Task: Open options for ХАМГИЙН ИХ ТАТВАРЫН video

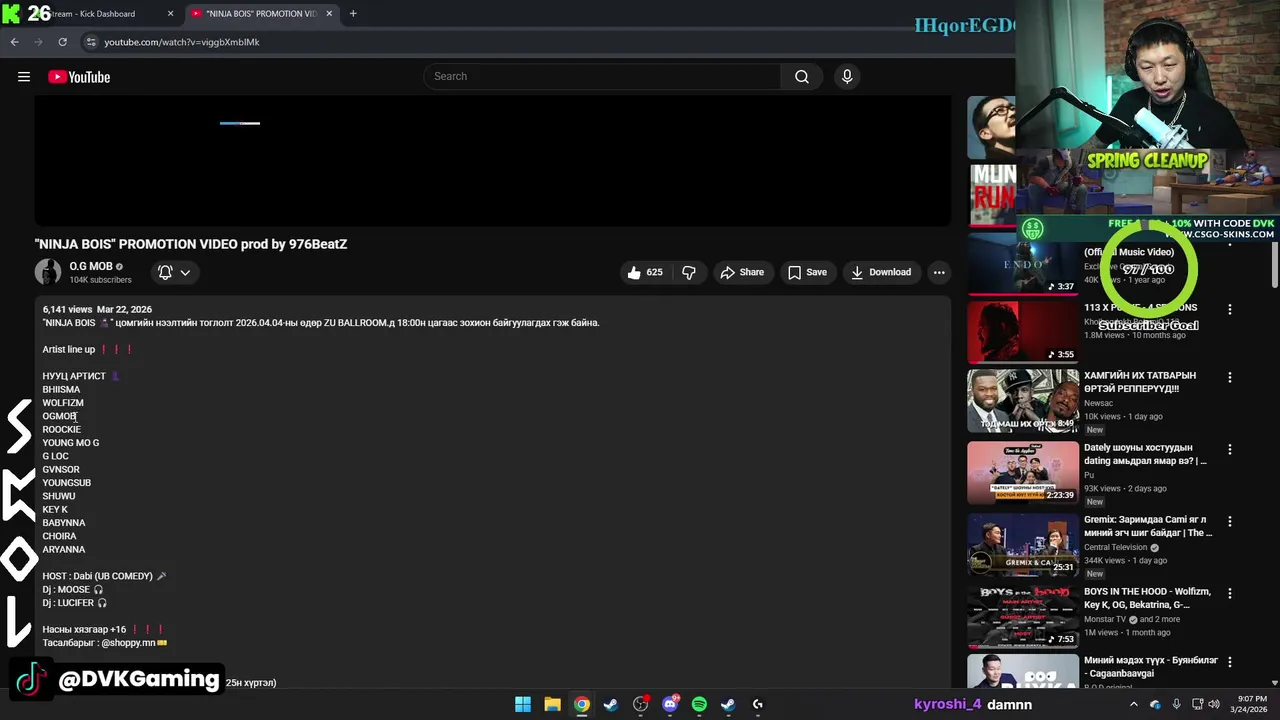Action: [x=1230, y=377]
